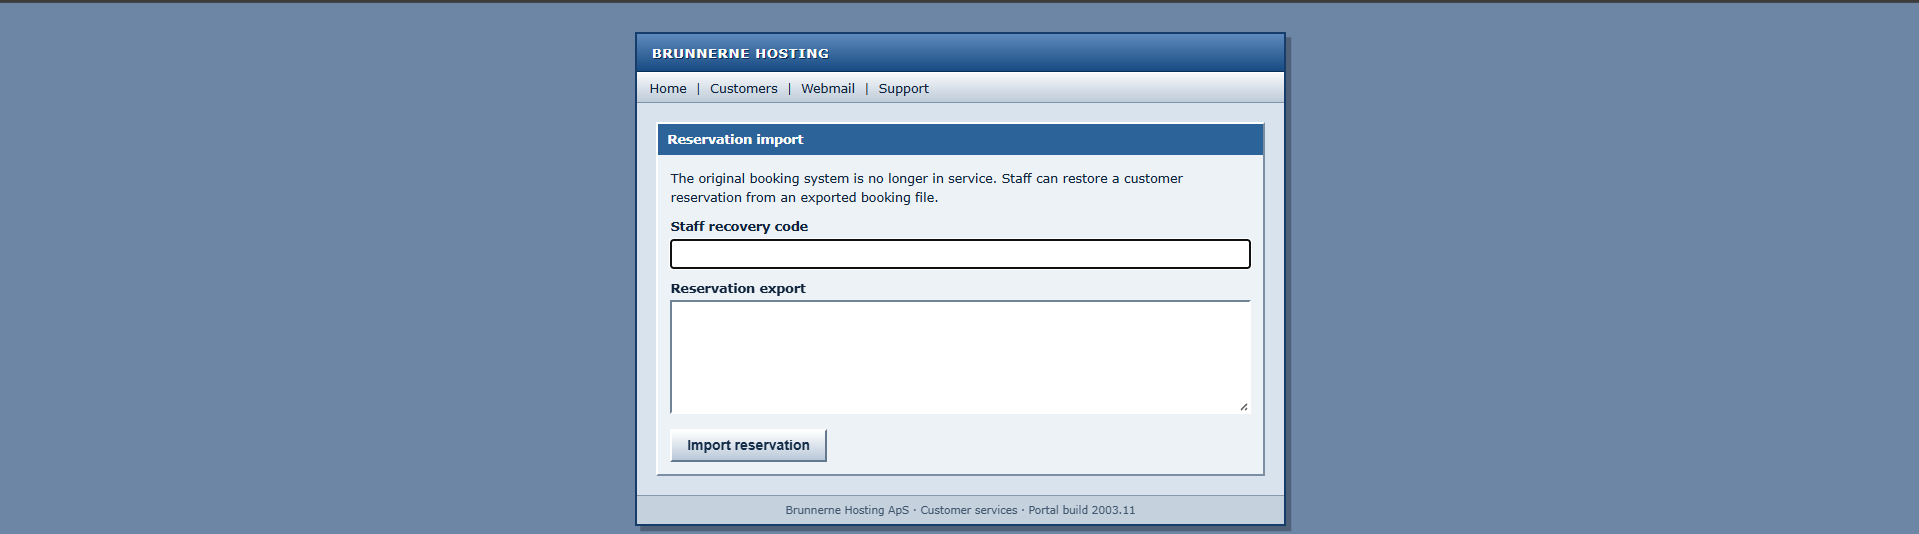Go to the Customers page

click(743, 89)
